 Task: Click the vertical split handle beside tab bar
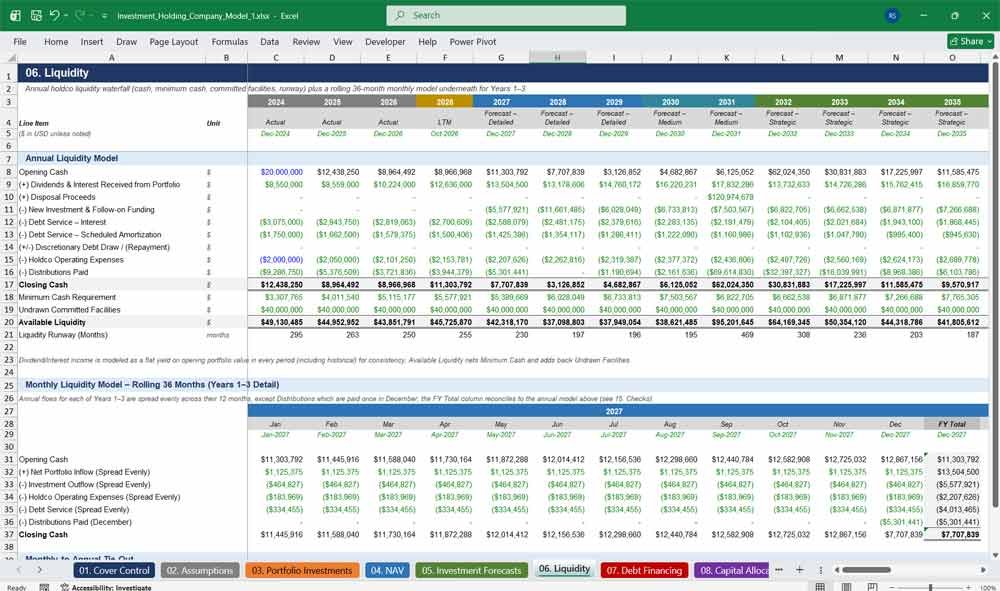[x=820, y=570]
